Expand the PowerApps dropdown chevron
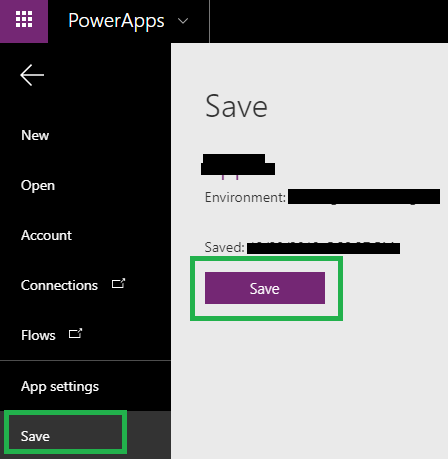Image resolution: width=448 pixels, height=459 pixels. [x=183, y=21]
